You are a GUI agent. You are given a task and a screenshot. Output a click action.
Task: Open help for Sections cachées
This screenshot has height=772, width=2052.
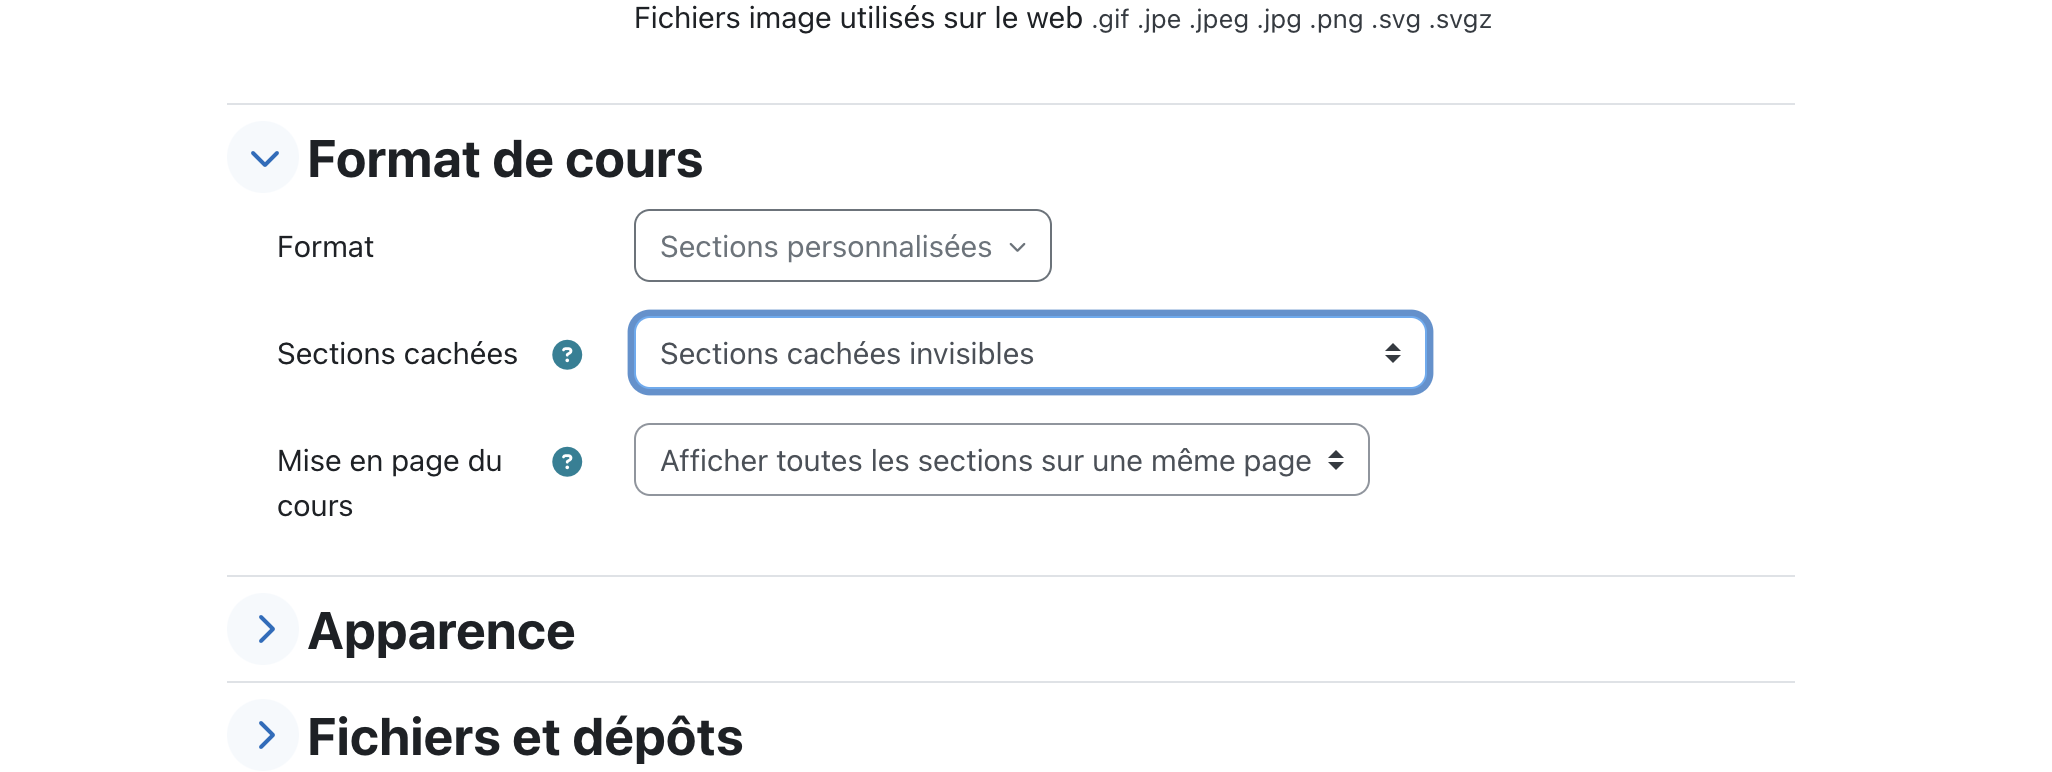coord(567,354)
